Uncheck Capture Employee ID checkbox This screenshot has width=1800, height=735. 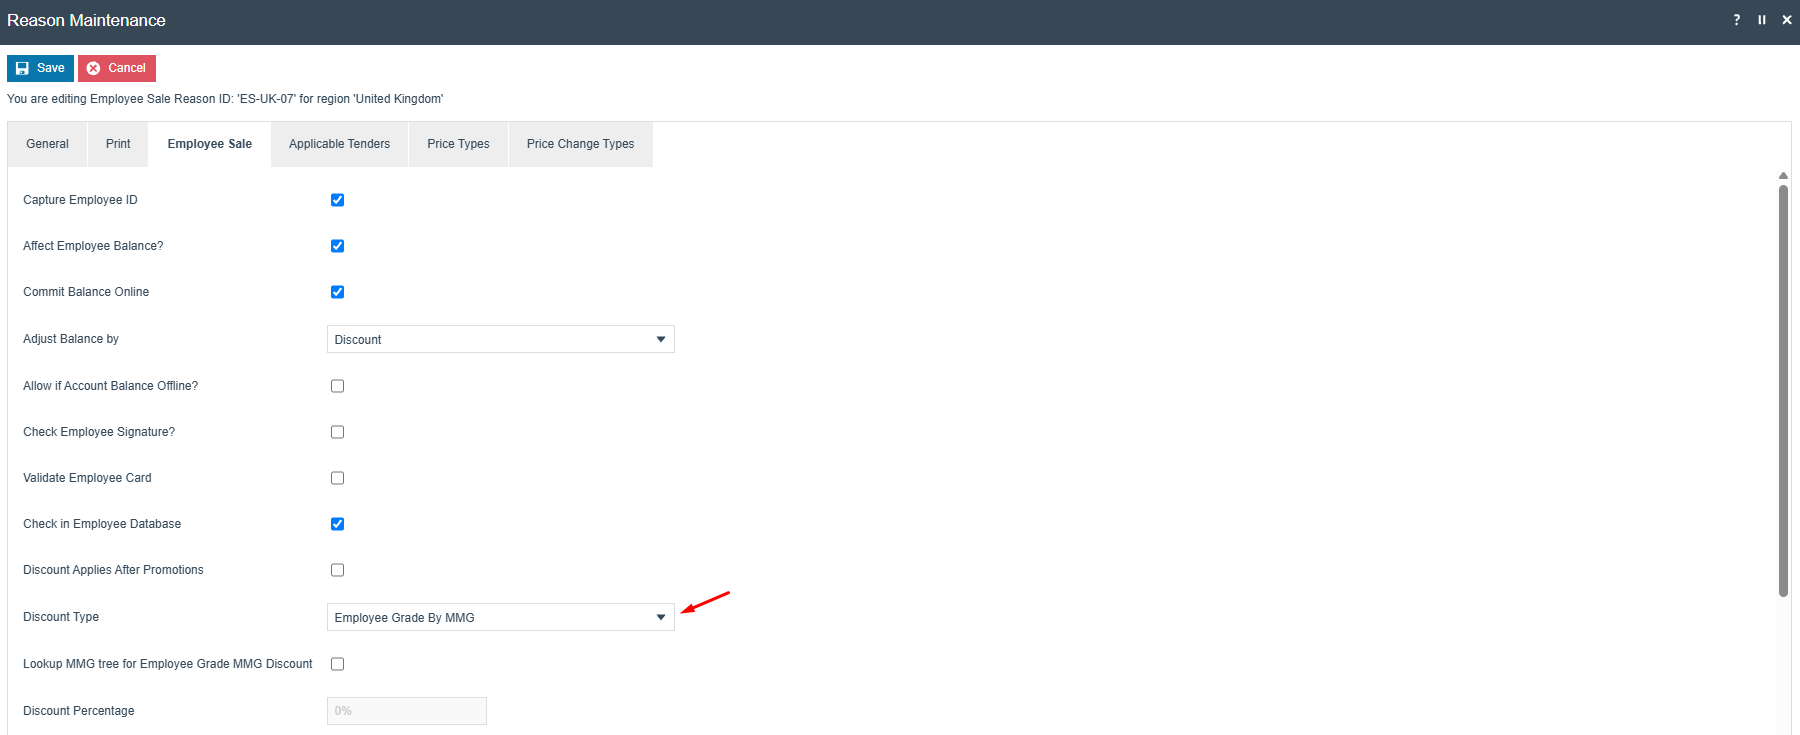(x=337, y=200)
